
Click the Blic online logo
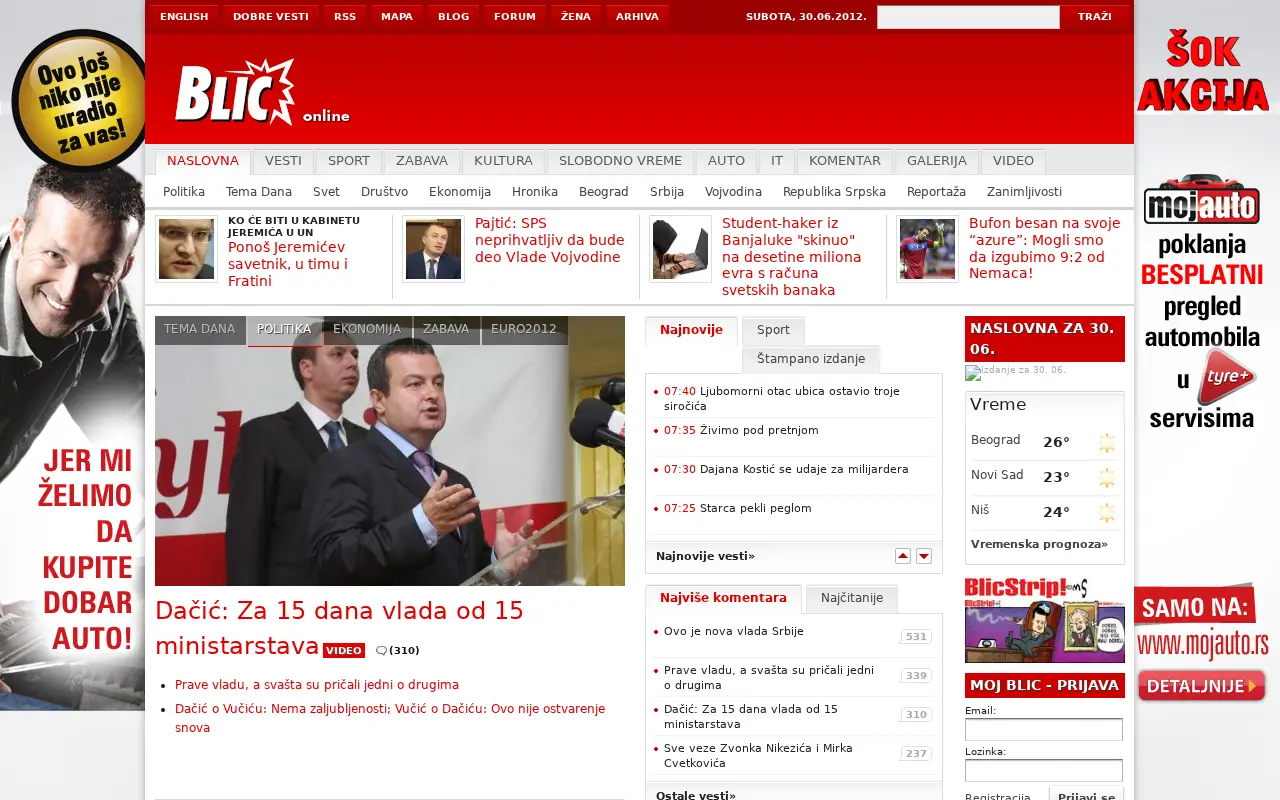point(262,93)
